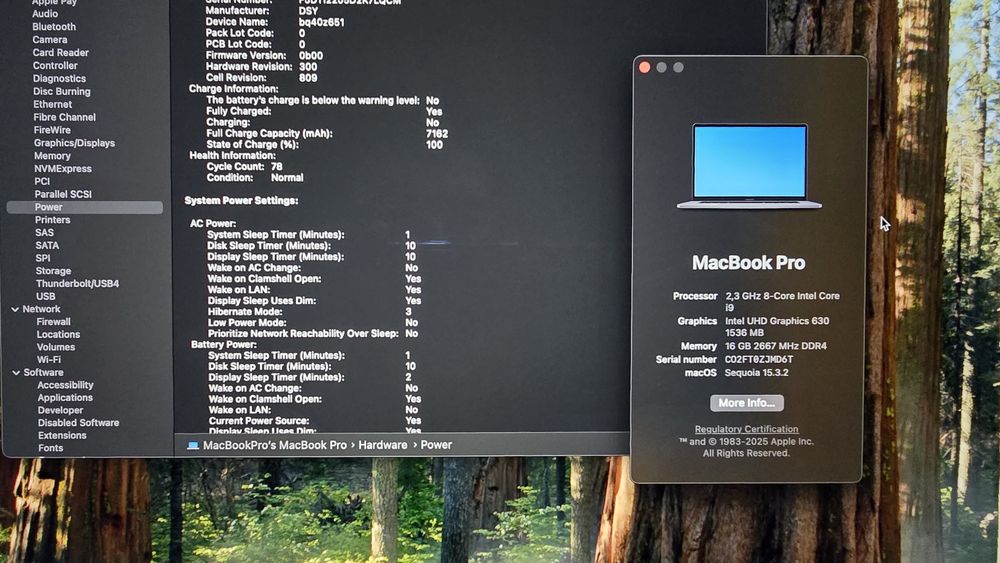Click serial number C02FT0ZJMD6T
Image resolution: width=1000 pixels, height=563 pixels.
759,360
